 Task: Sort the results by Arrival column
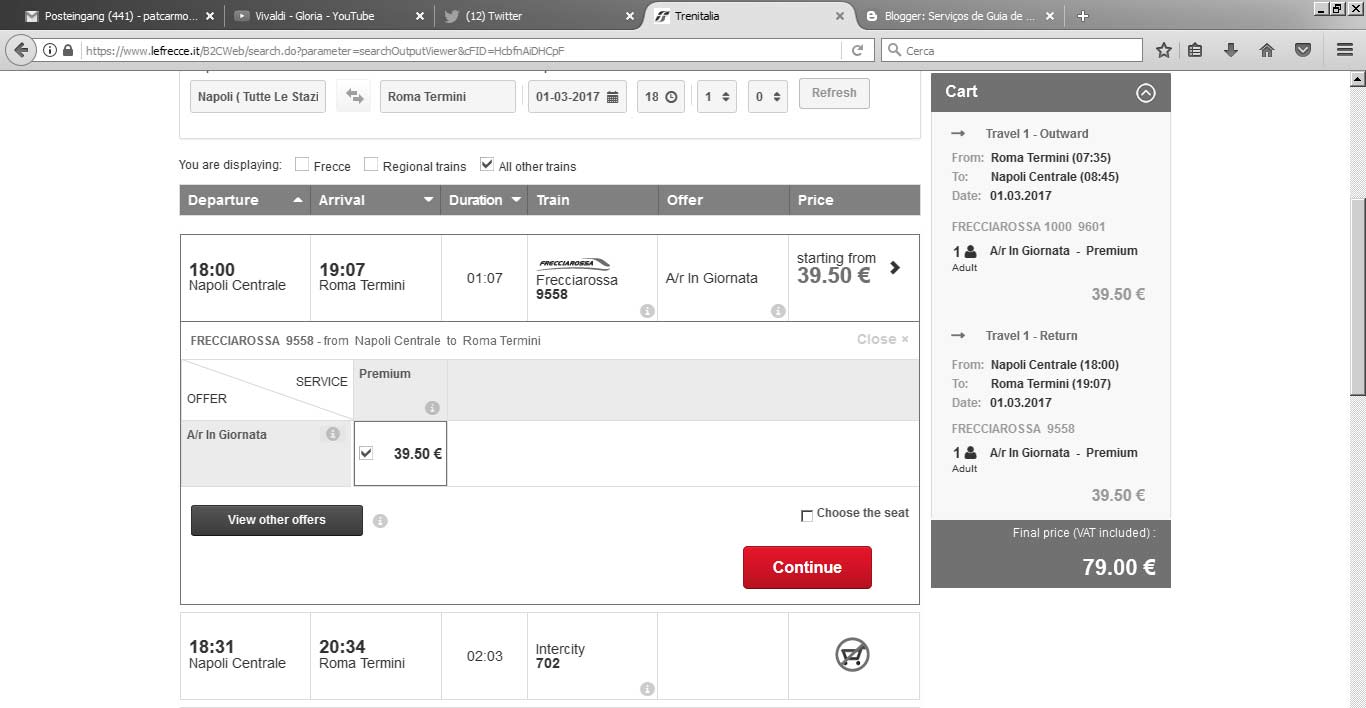376,200
